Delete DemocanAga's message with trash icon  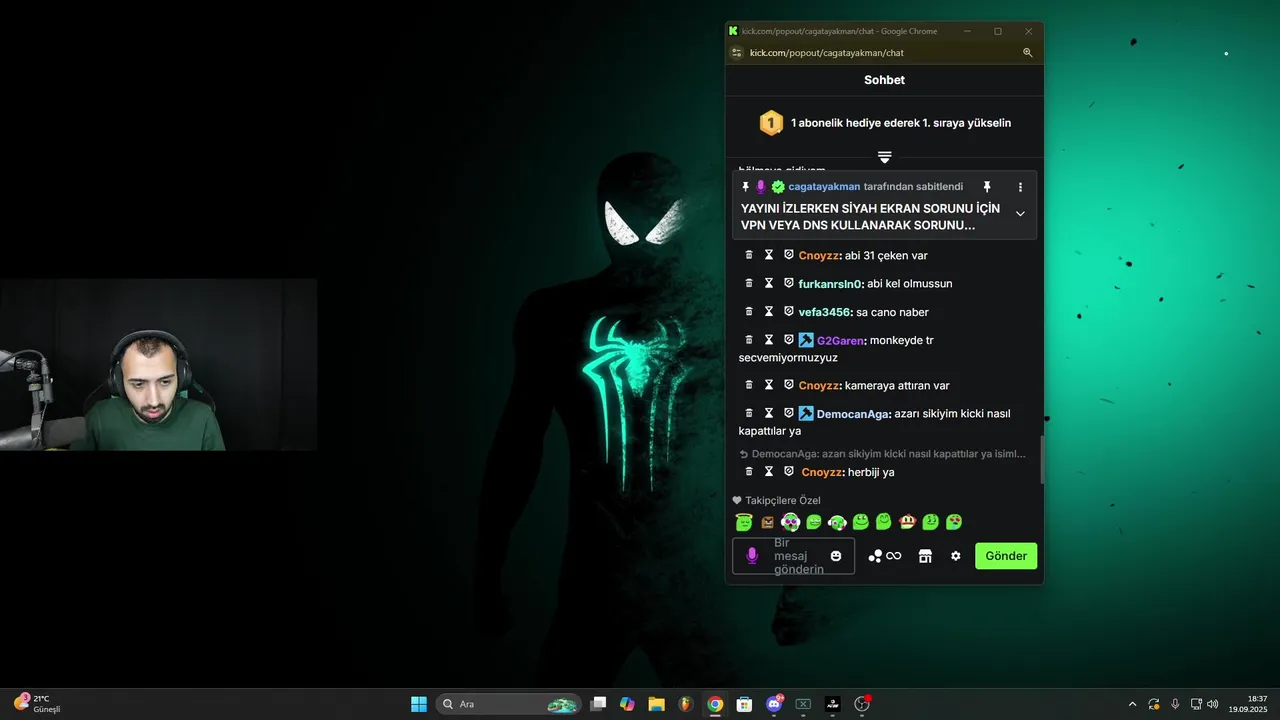(x=749, y=413)
